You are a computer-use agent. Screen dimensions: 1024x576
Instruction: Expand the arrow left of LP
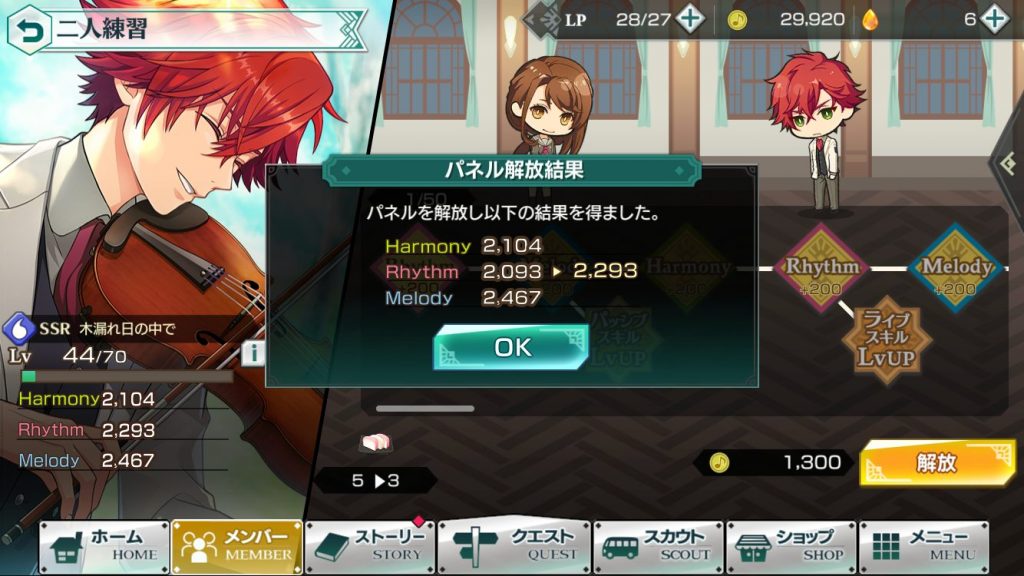(x=541, y=20)
